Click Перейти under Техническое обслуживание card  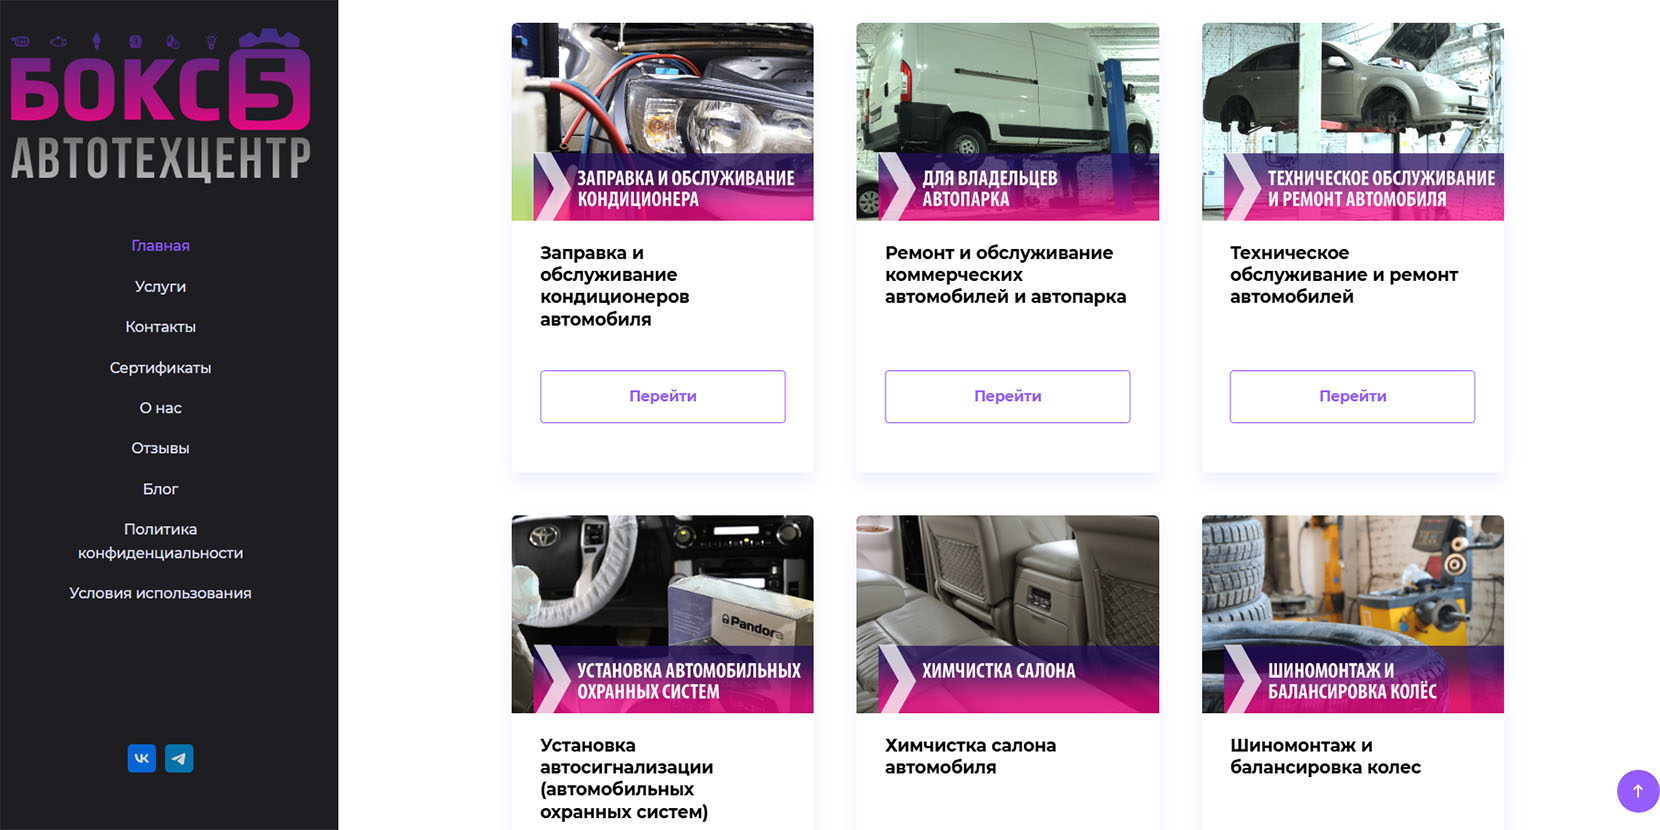(x=1353, y=396)
